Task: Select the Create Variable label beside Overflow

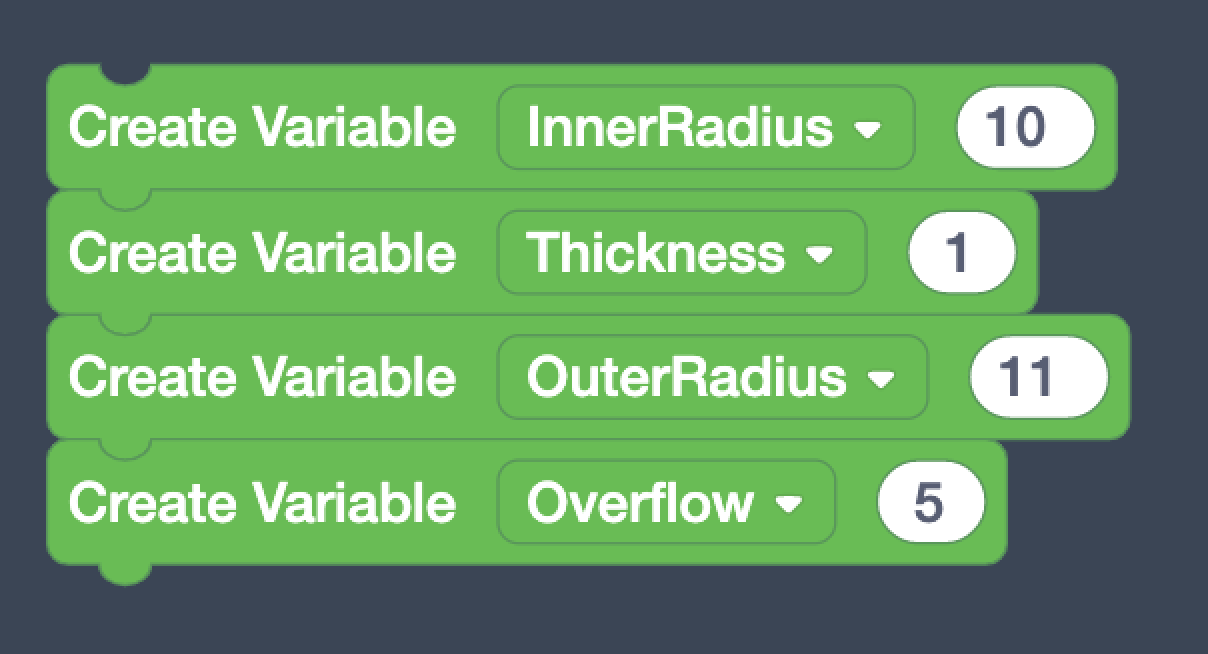Action: (262, 503)
